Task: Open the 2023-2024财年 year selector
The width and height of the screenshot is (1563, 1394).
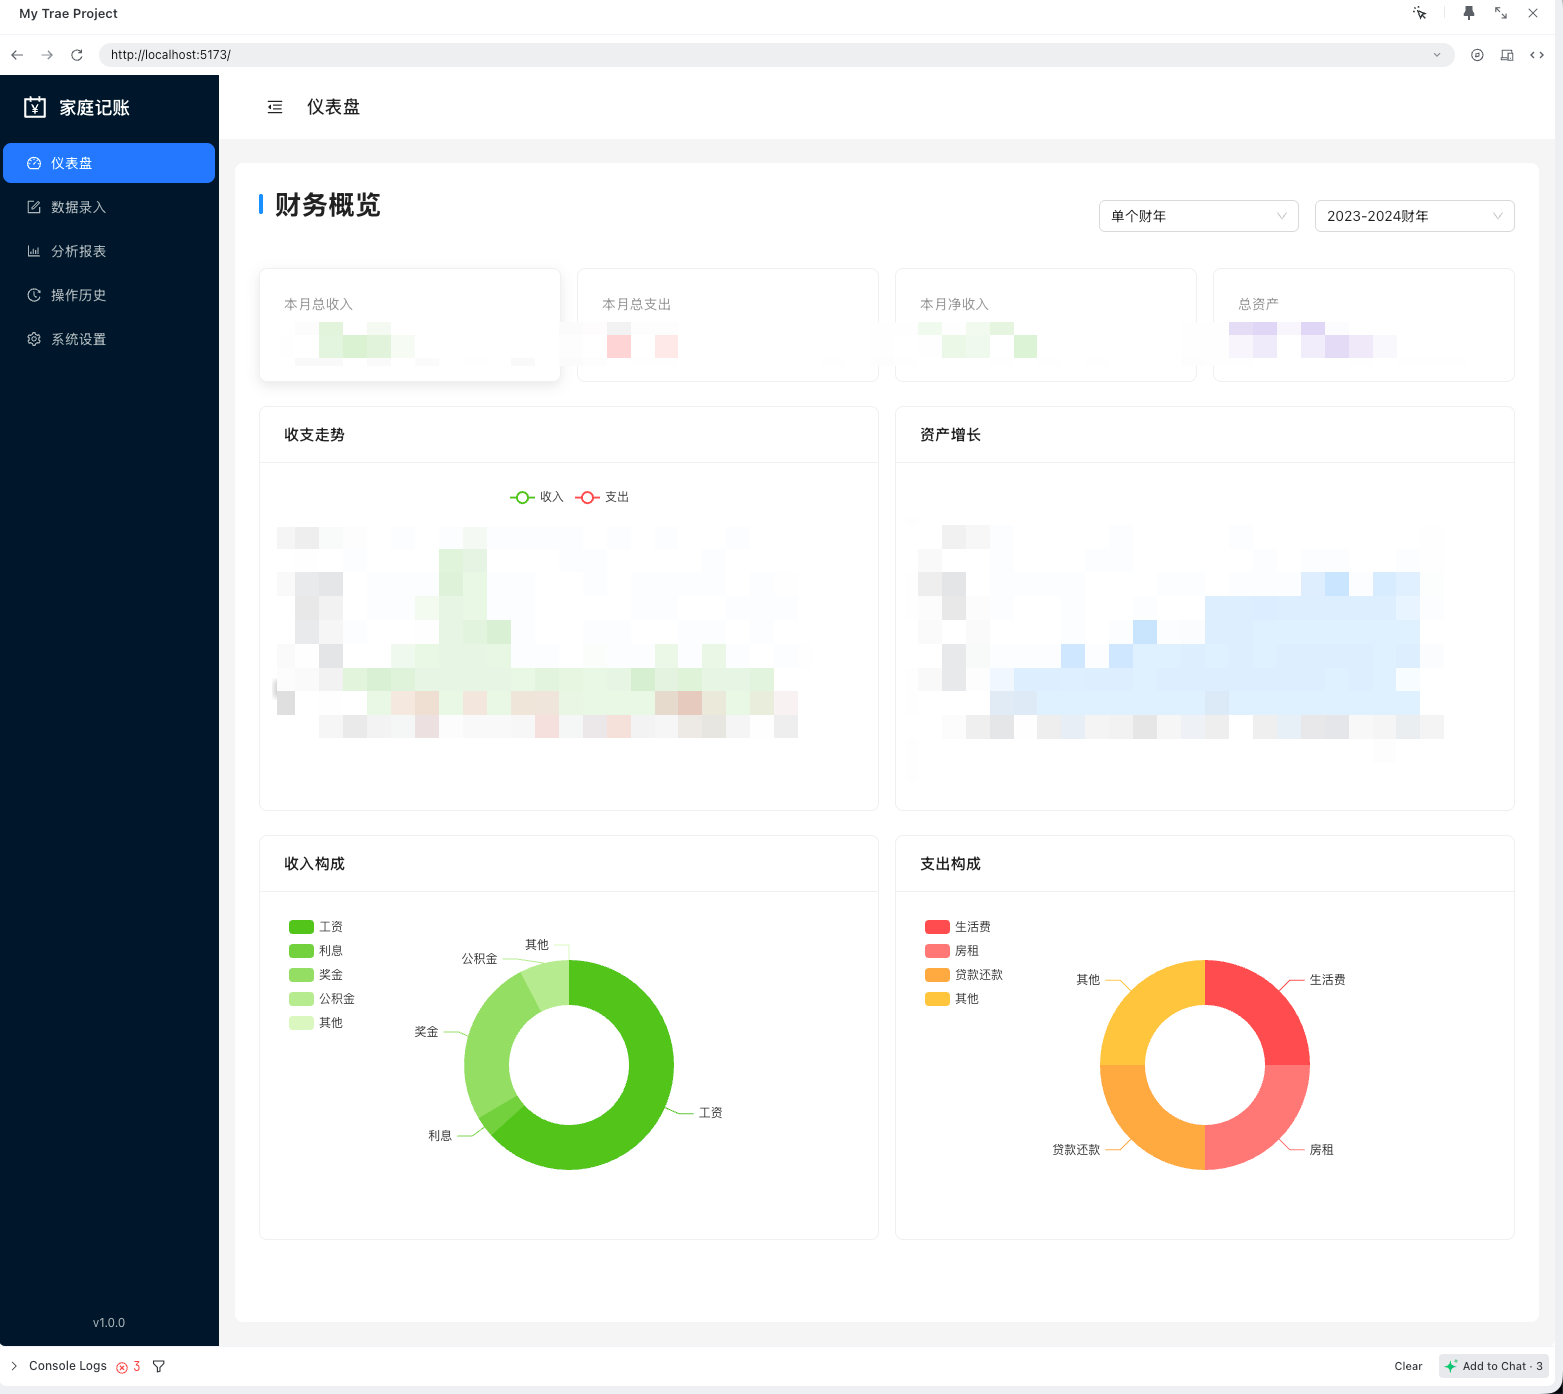Action: click(x=1414, y=216)
